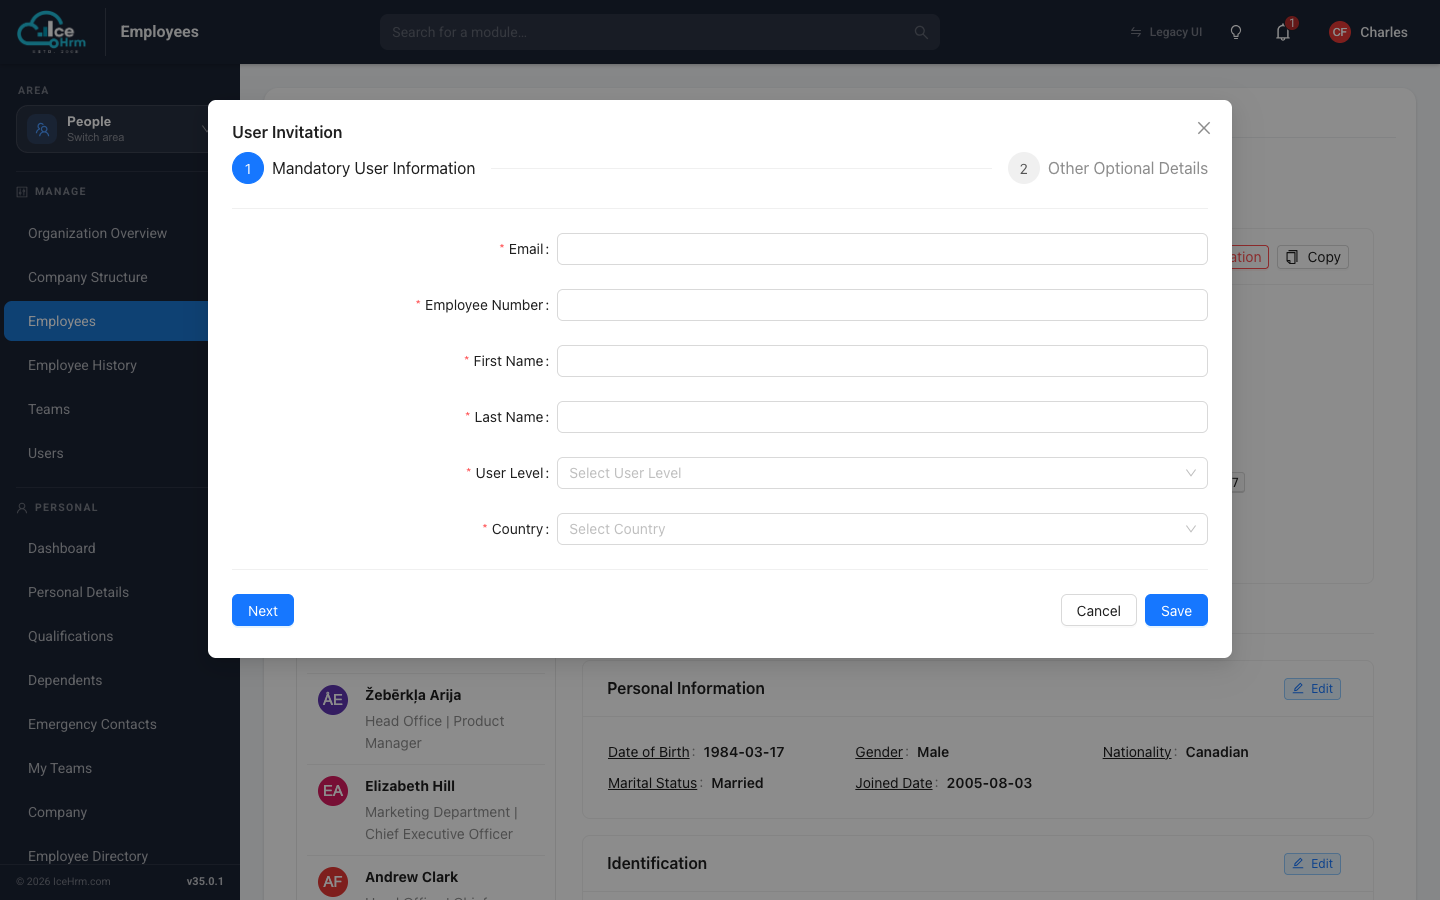Click the Save button
This screenshot has width=1440, height=900.
pyautogui.click(x=1176, y=610)
